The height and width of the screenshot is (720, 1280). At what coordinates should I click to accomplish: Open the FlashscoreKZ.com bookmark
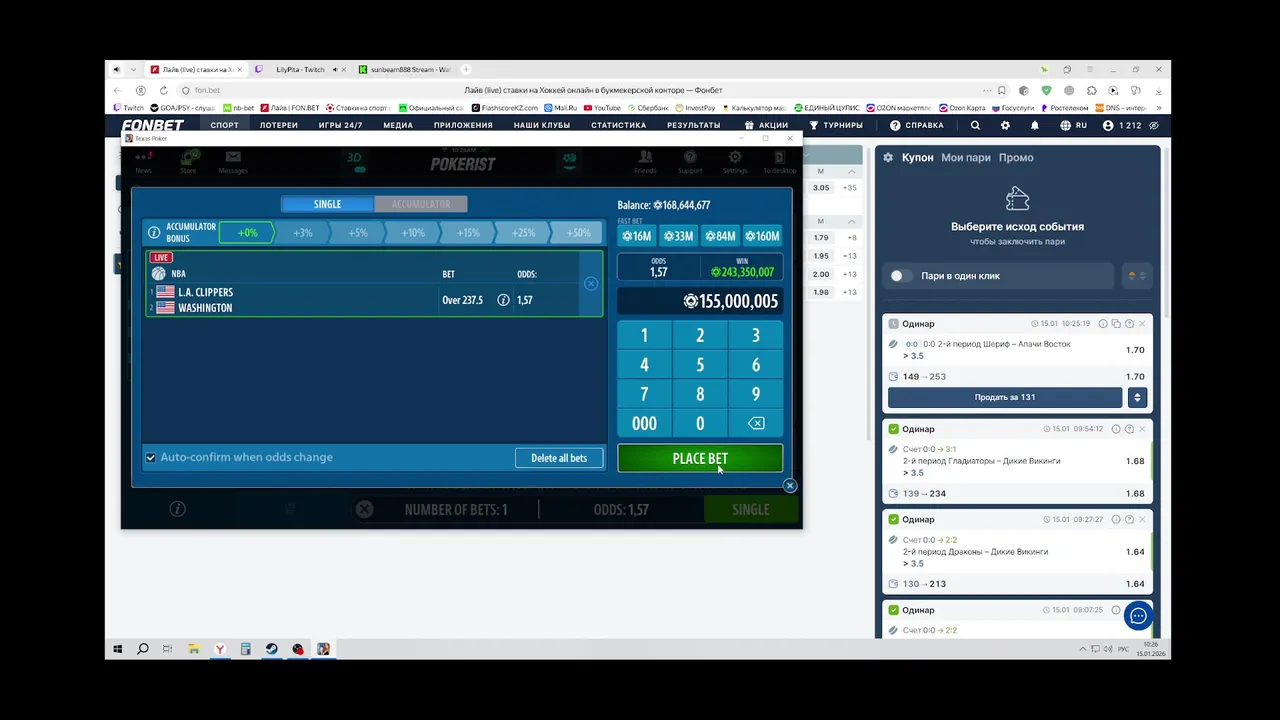pos(505,108)
